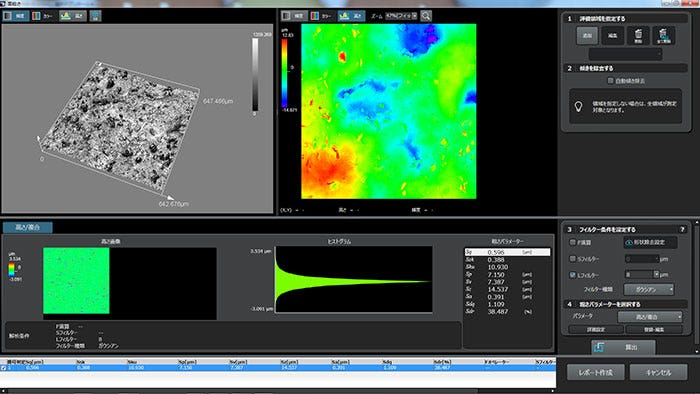Select height view in height map toolbar
The width and height of the screenshot is (700, 394).
point(351,16)
